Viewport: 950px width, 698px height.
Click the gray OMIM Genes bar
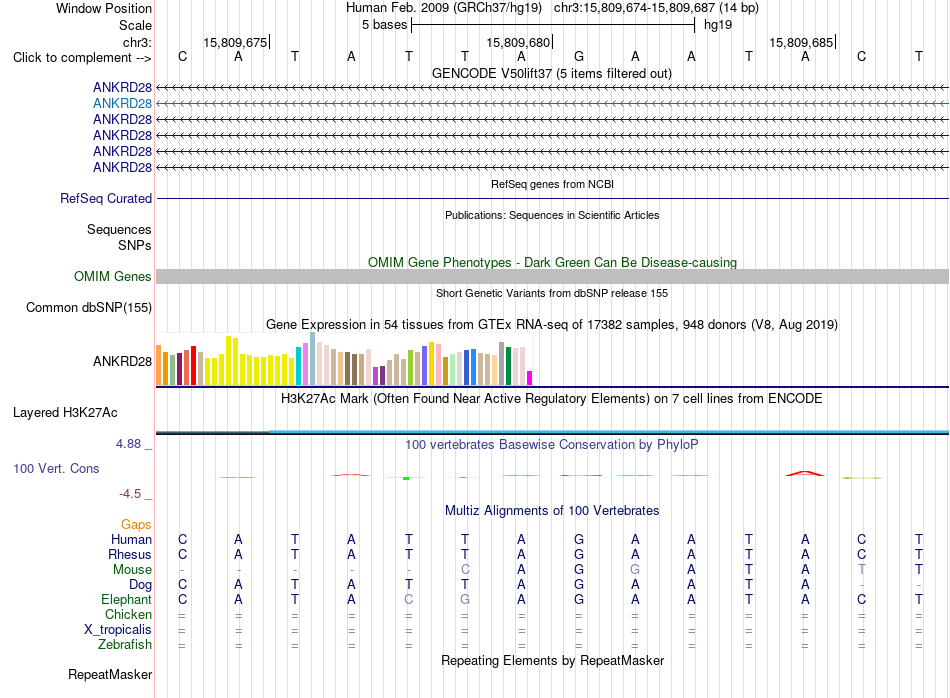[x=552, y=276]
